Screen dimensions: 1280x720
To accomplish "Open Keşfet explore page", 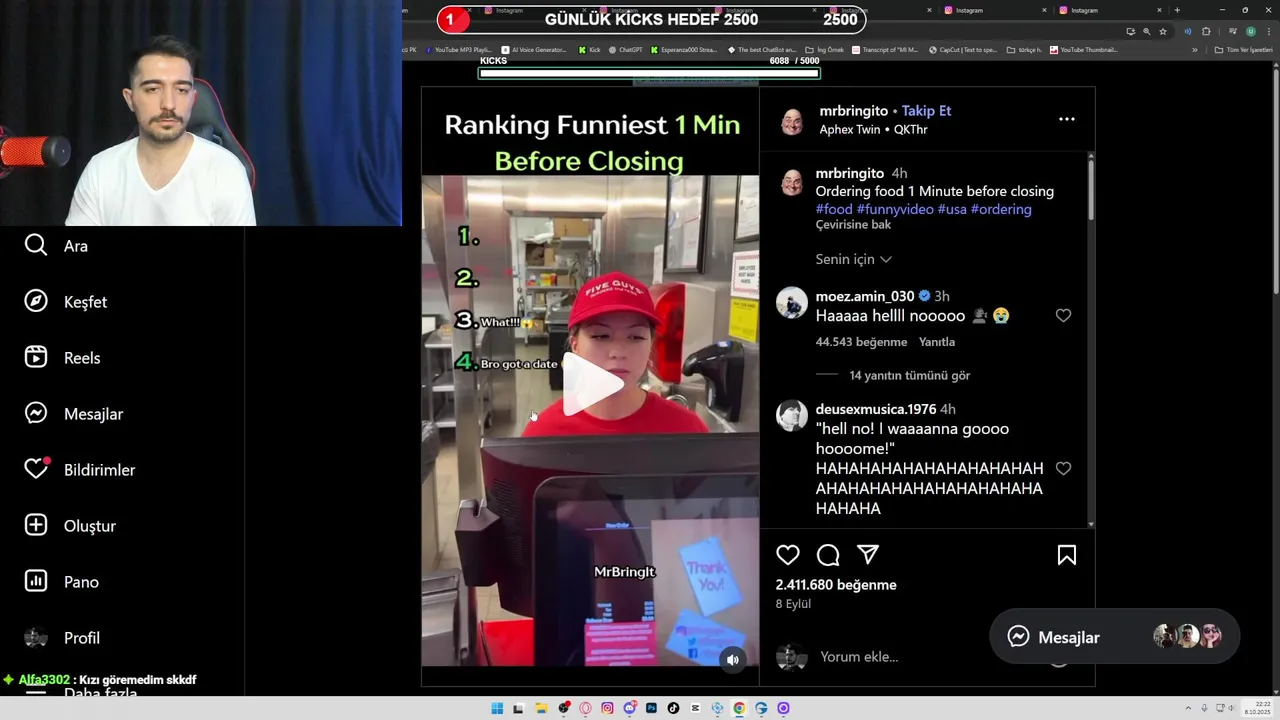I will [x=65, y=302].
